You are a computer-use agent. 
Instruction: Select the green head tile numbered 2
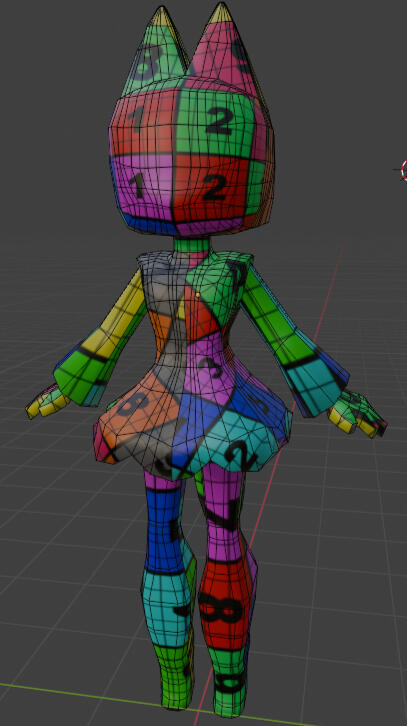tap(216, 120)
